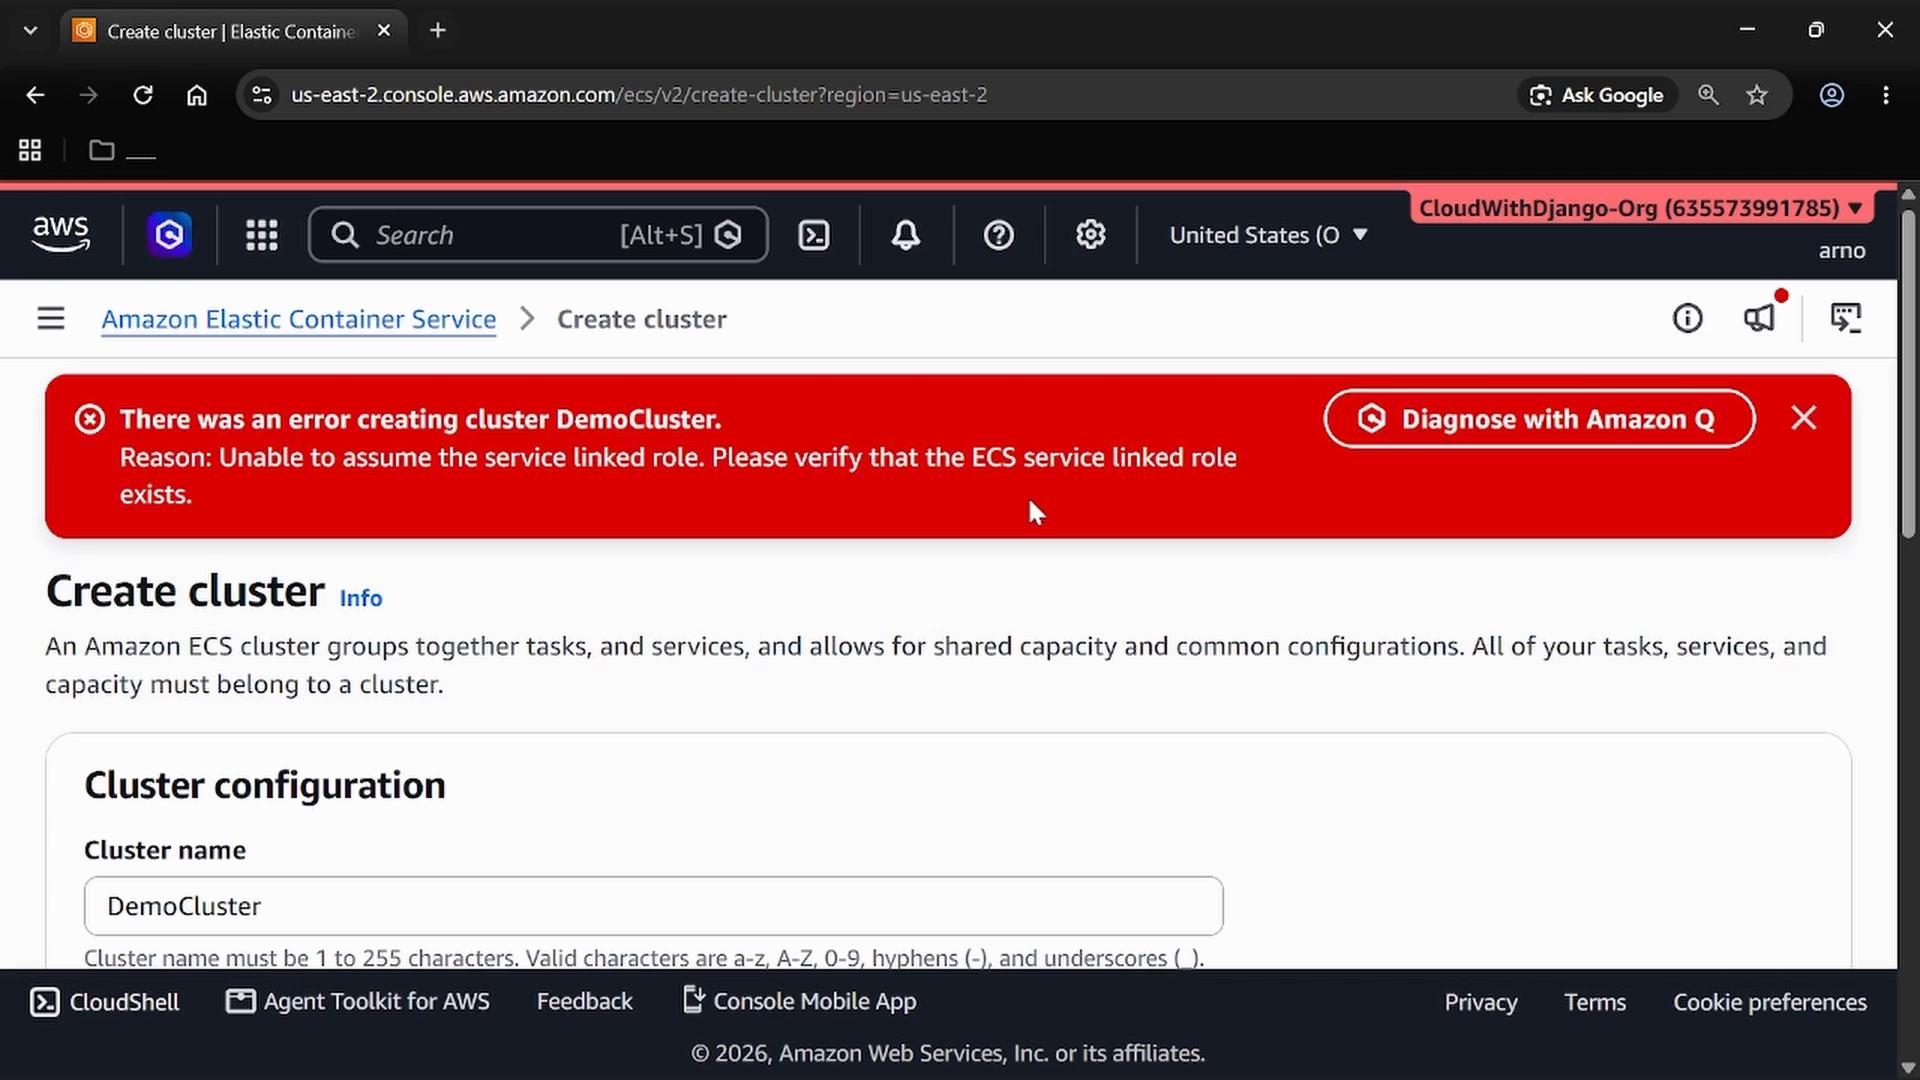Open Agent Toolkit for AWS
The width and height of the screenshot is (1920, 1080).
point(358,1001)
